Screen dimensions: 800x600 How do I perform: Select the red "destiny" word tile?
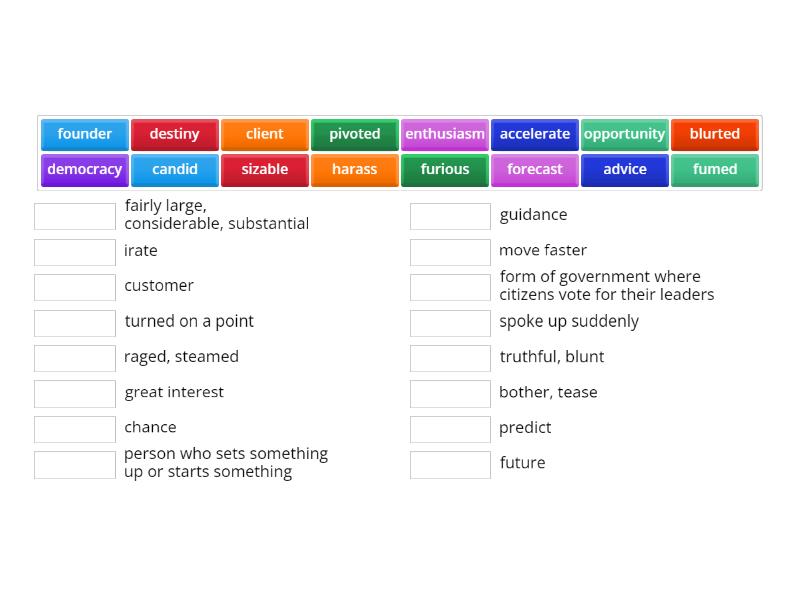[x=175, y=134]
